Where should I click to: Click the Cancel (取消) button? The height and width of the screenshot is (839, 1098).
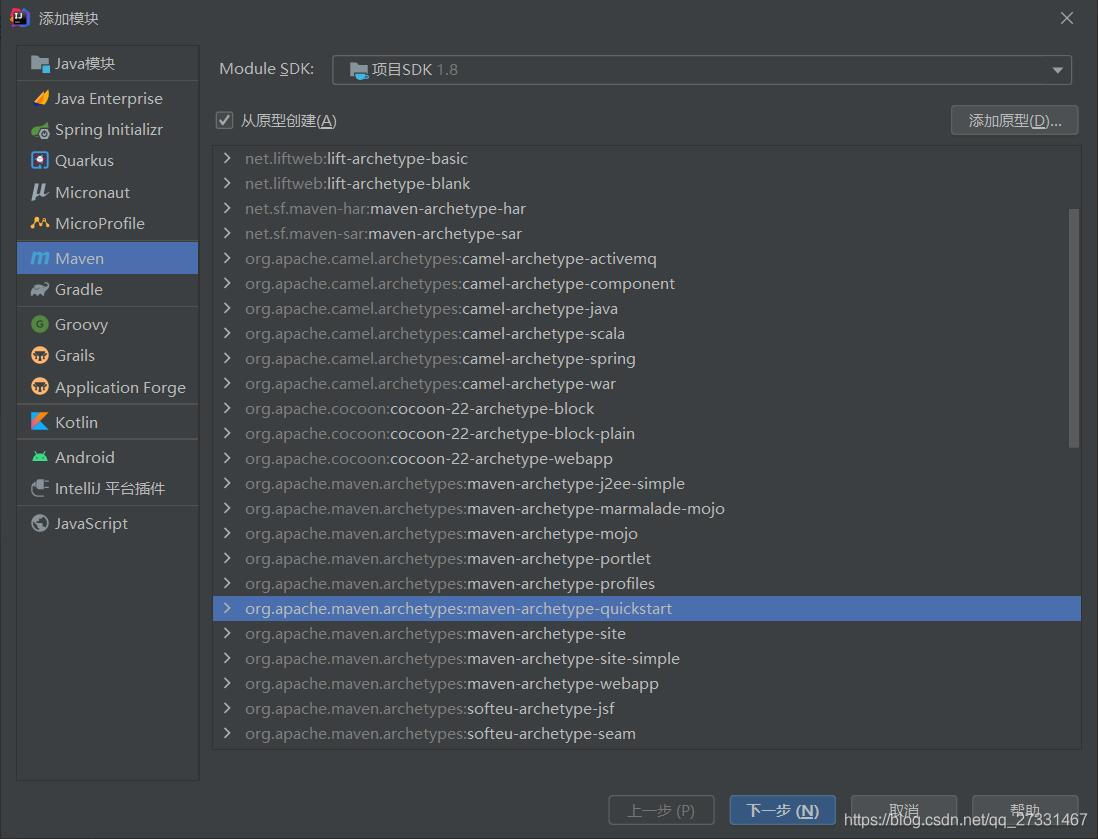[x=903, y=810]
